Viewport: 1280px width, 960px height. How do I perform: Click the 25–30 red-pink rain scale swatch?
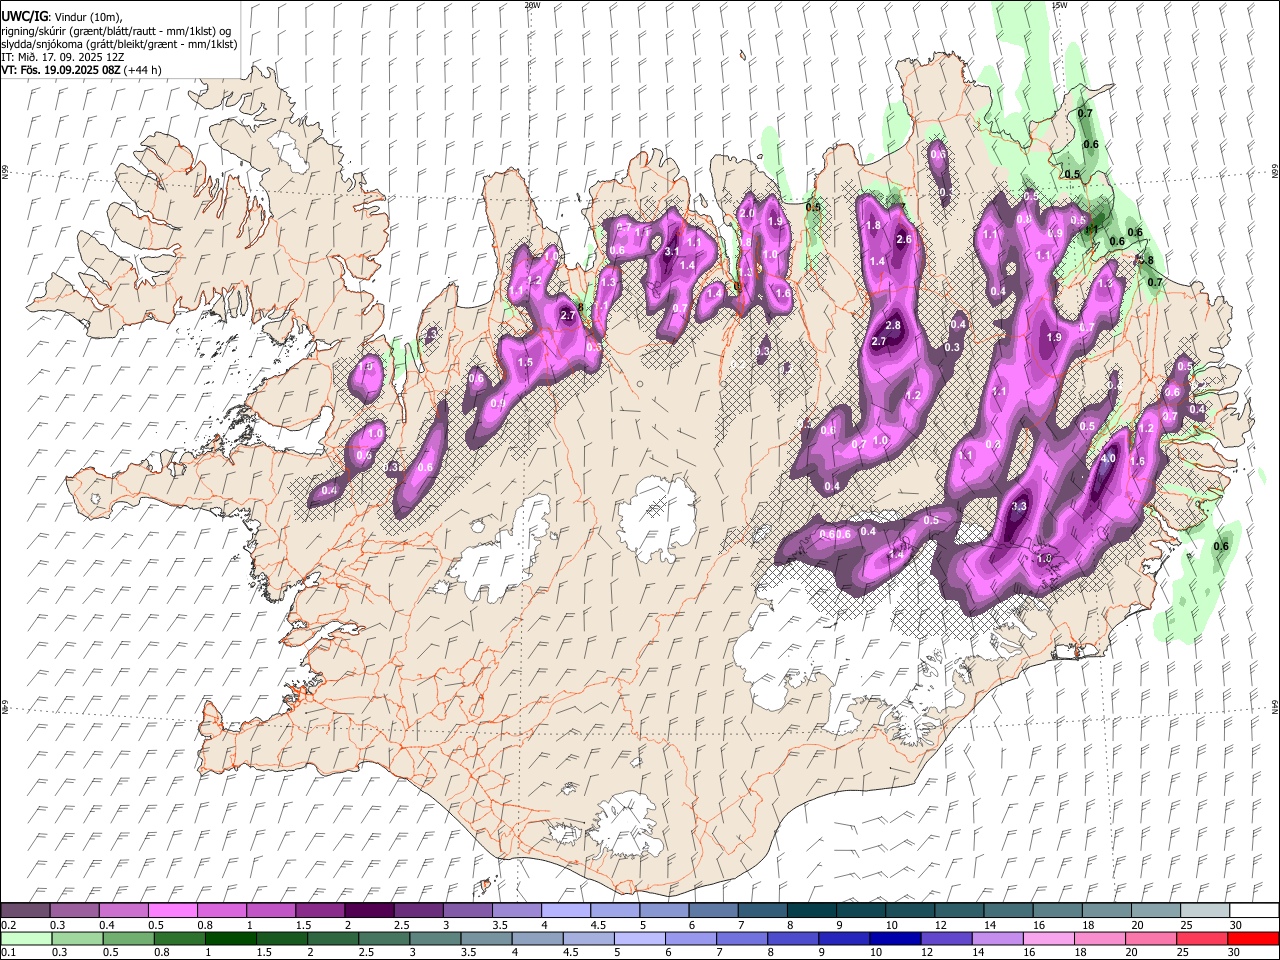click(1203, 938)
